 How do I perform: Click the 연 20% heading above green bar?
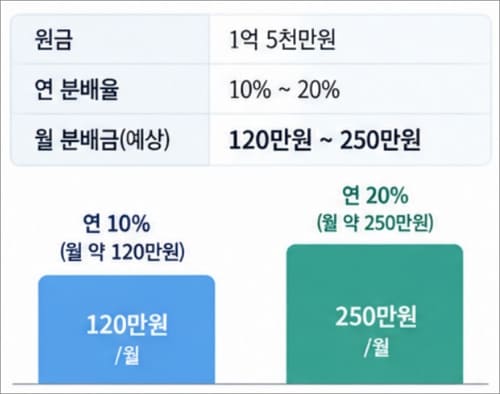pyautogui.click(x=375, y=195)
